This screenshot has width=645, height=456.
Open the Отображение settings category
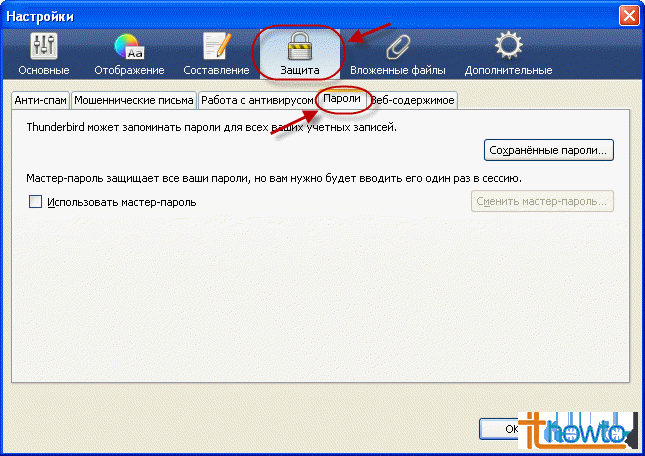point(129,55)
